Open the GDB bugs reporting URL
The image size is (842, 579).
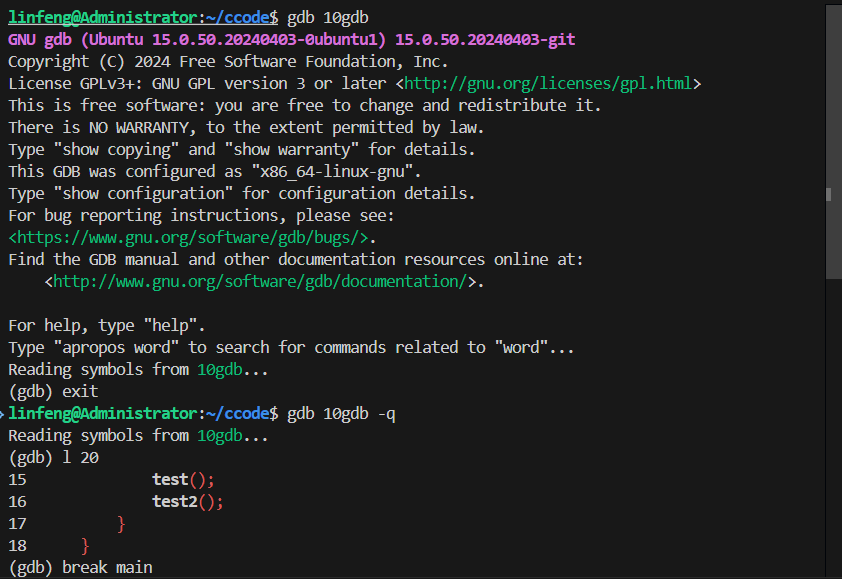coord(188,237)
